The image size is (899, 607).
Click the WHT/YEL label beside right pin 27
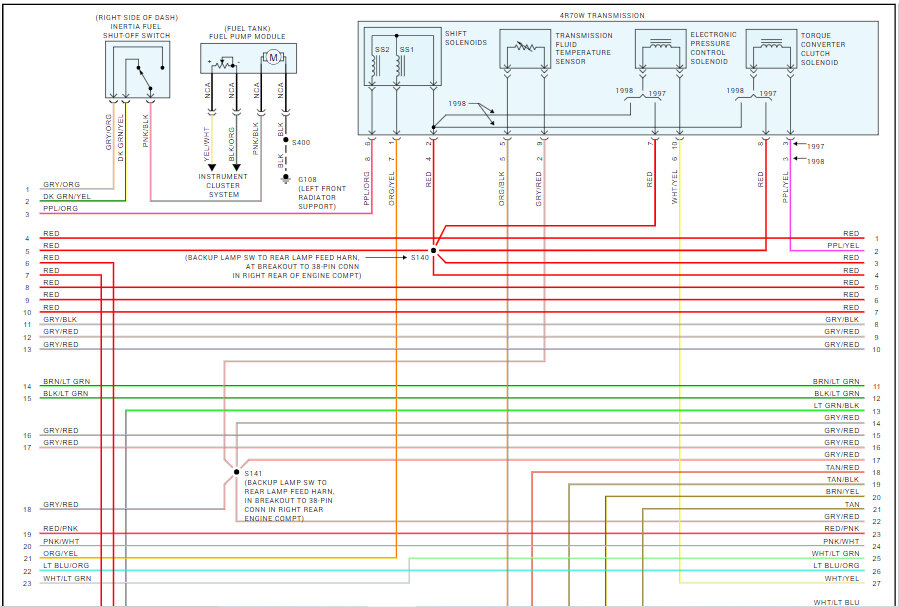pyautogui.click(x=842, y=579)
